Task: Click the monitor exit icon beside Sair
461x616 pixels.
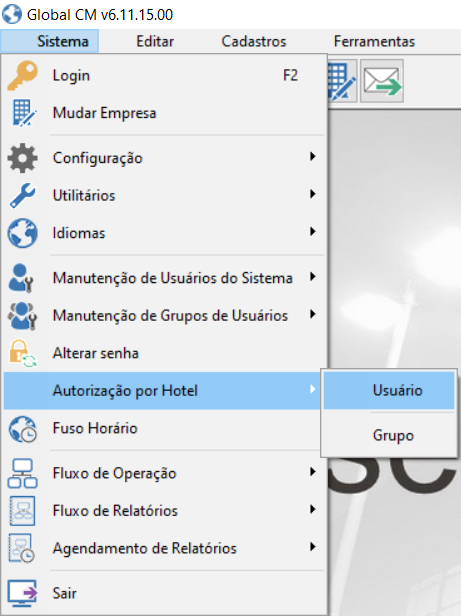Action: (x=22, y=593)
